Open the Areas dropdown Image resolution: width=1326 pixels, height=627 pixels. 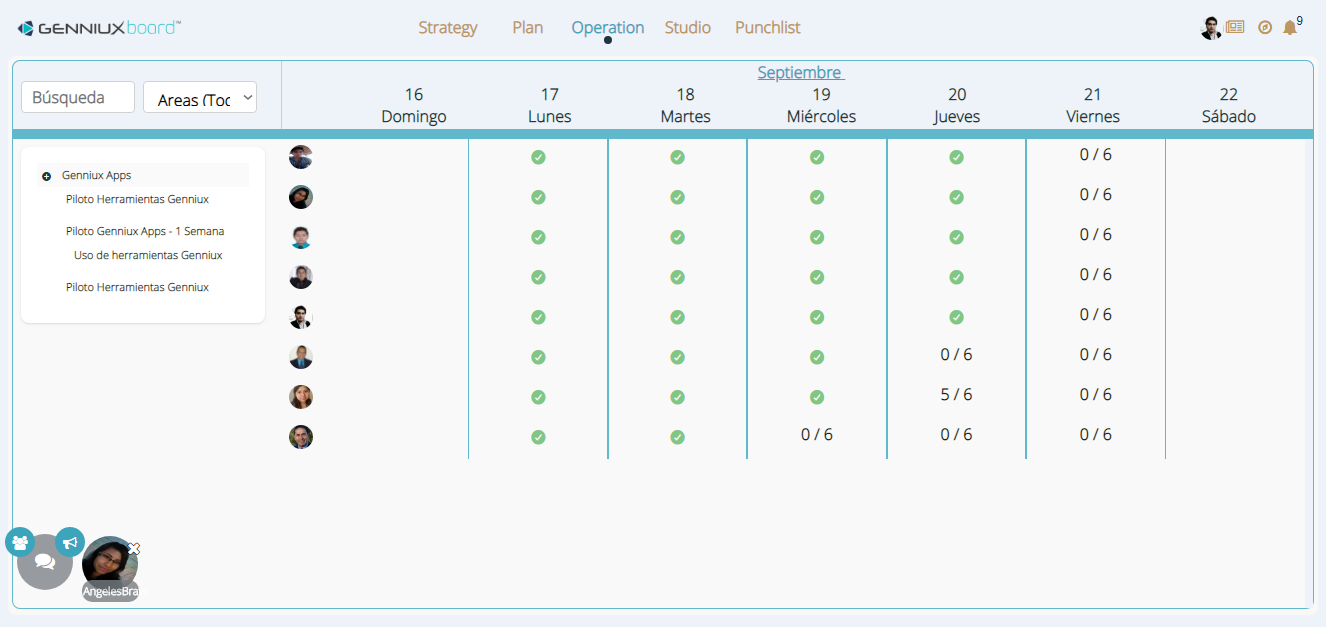pyautogui.click(x=201, y=97)
